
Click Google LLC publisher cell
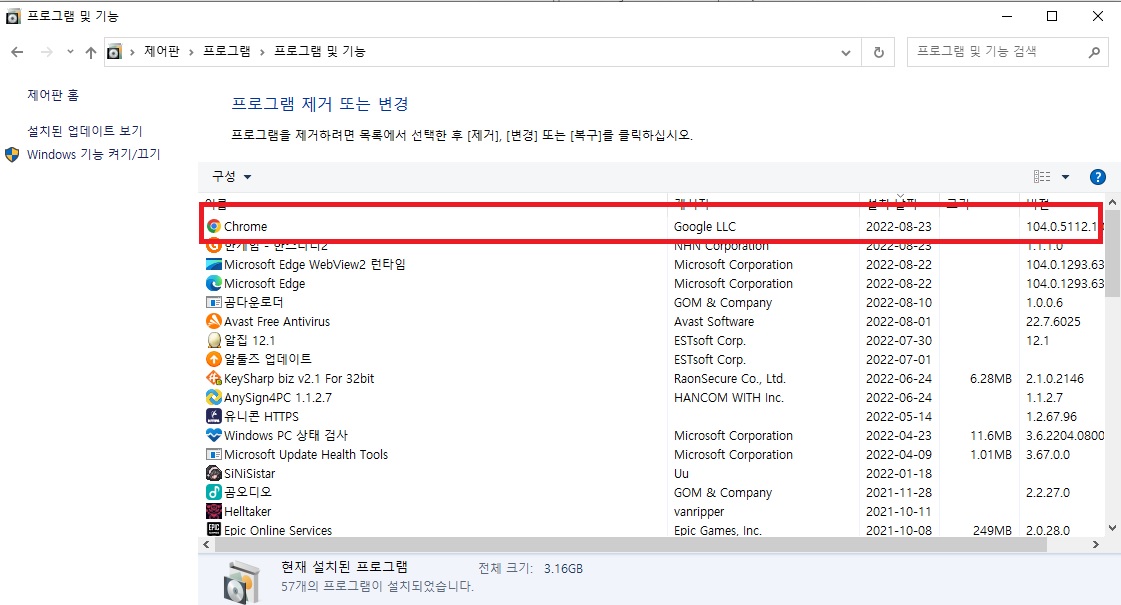[704, 226]
